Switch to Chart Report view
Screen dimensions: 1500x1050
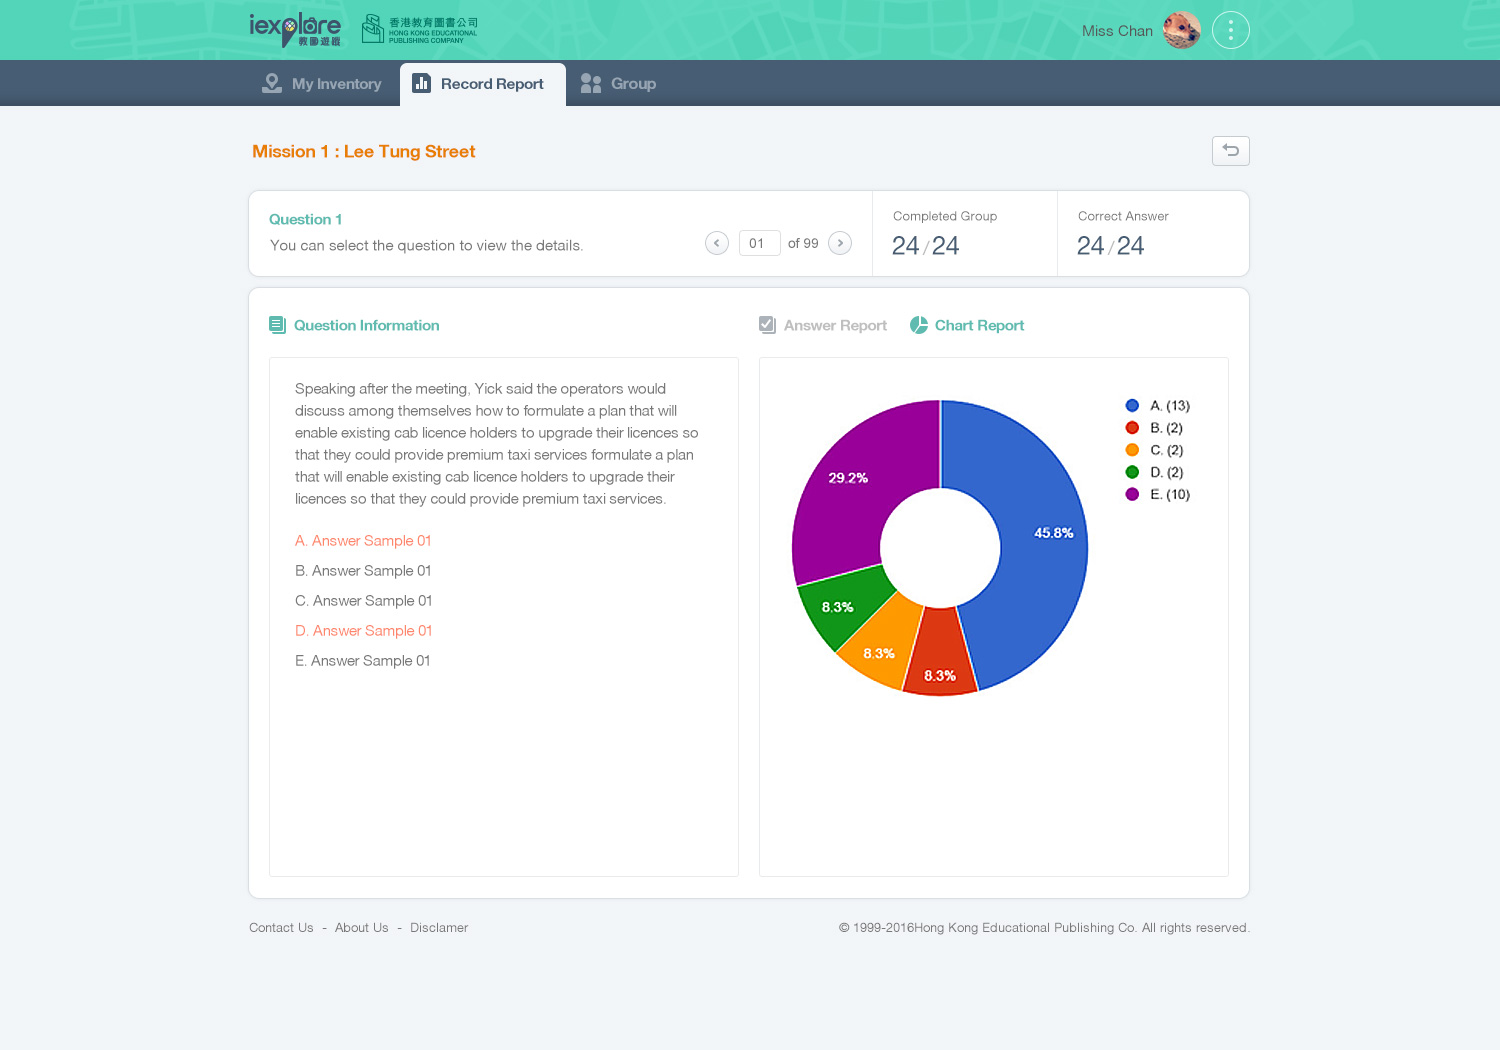[x=967, y=325]
